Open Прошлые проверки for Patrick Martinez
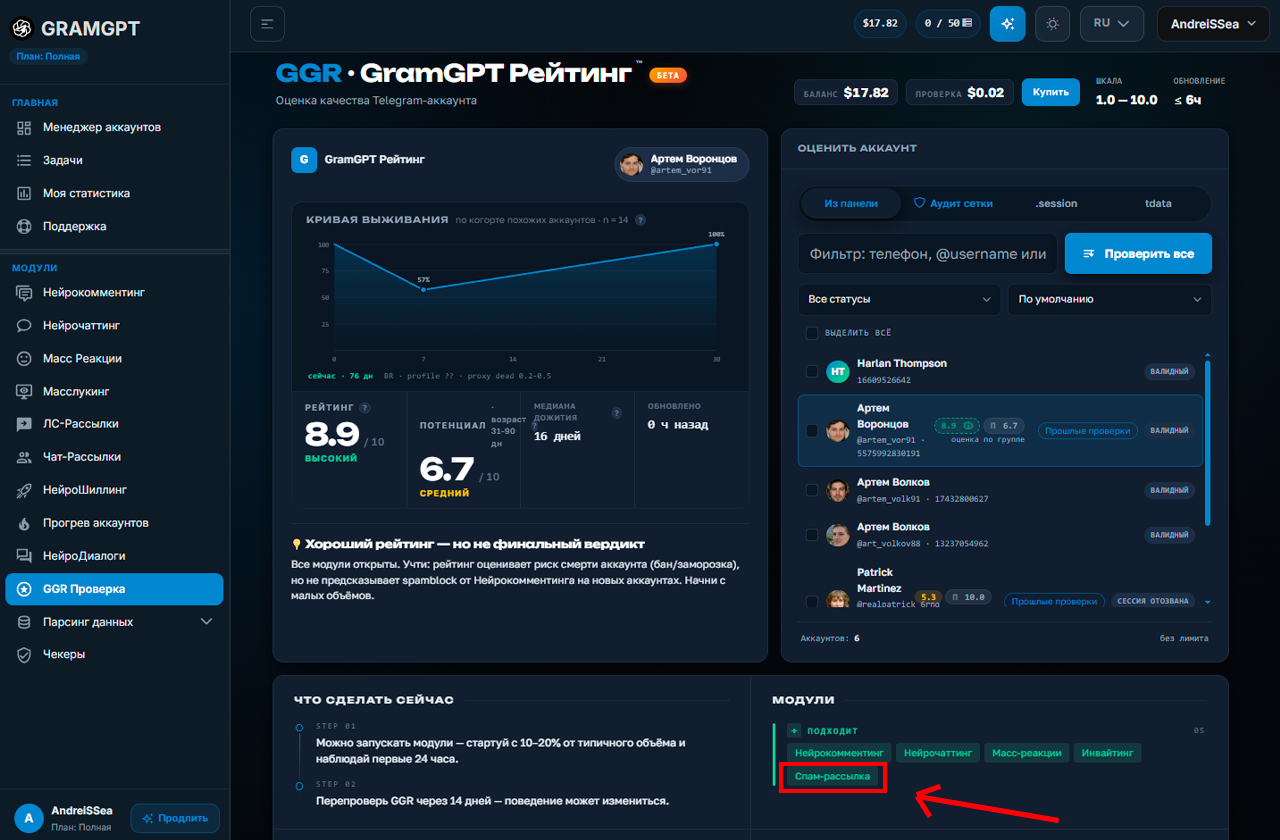Viewport: 1280px width, 840px height. 1054,601
